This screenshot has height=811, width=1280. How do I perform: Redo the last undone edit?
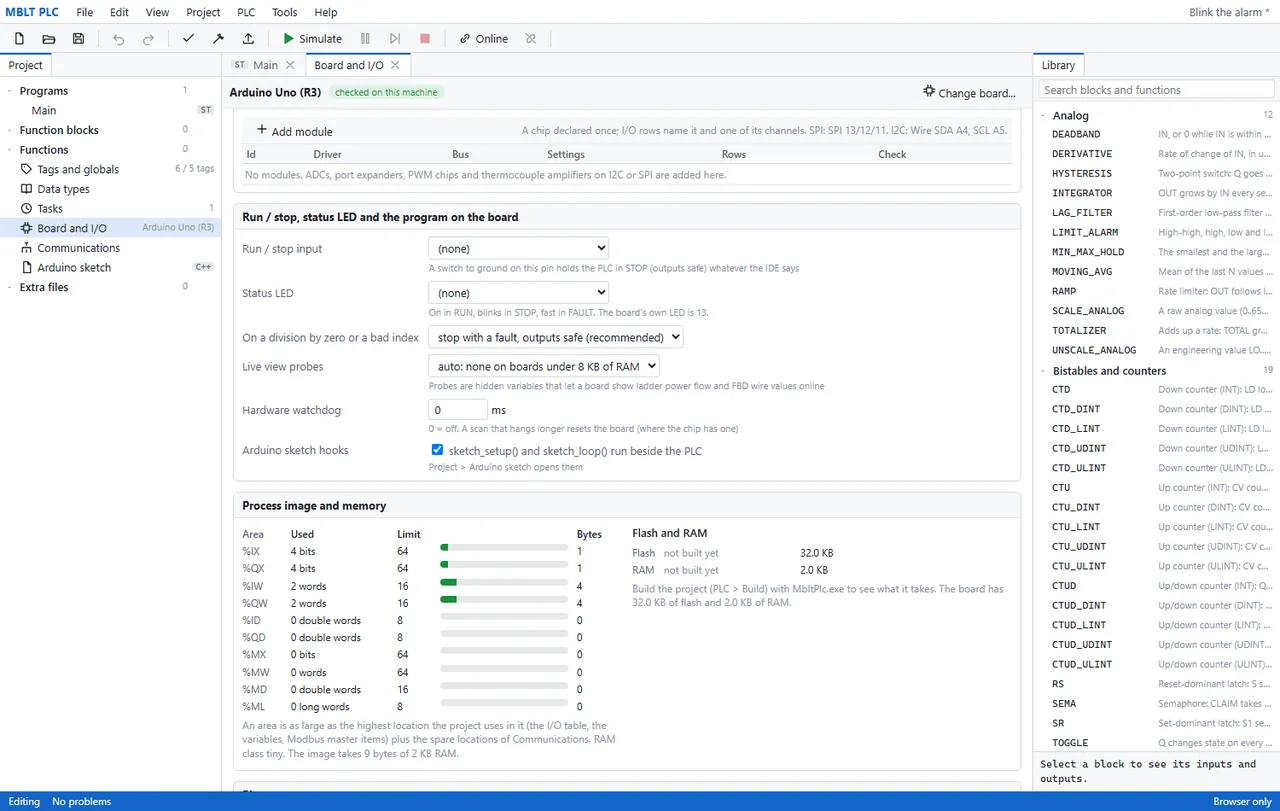pos(149,39)
